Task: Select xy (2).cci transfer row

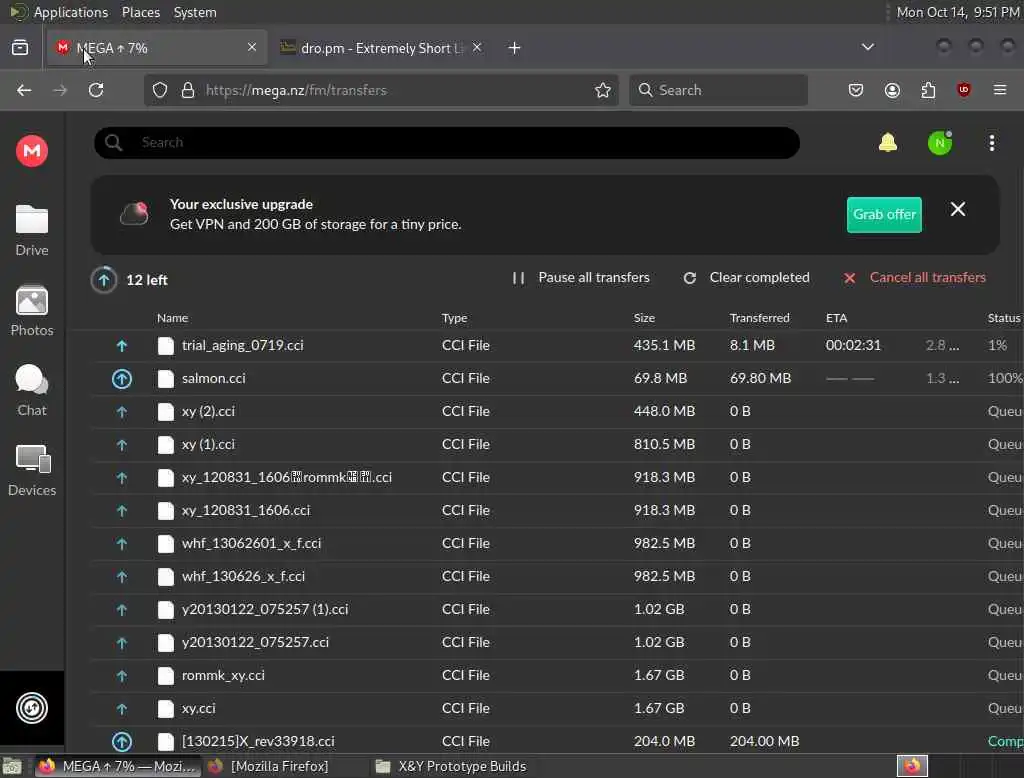Action: click(x=556, y=412)
